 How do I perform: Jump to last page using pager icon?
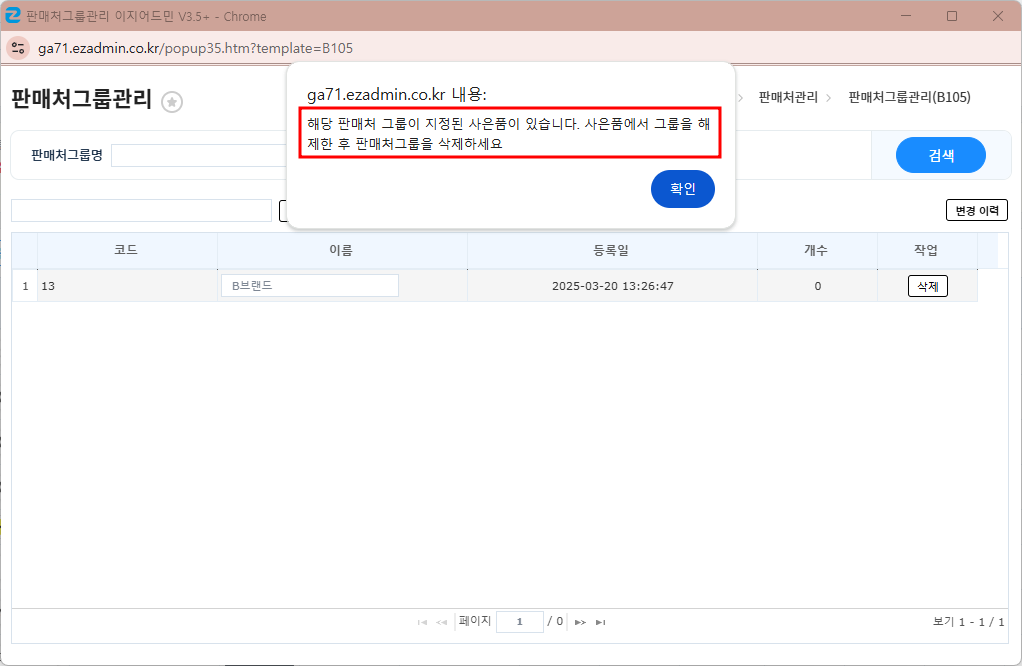point(600,622)
